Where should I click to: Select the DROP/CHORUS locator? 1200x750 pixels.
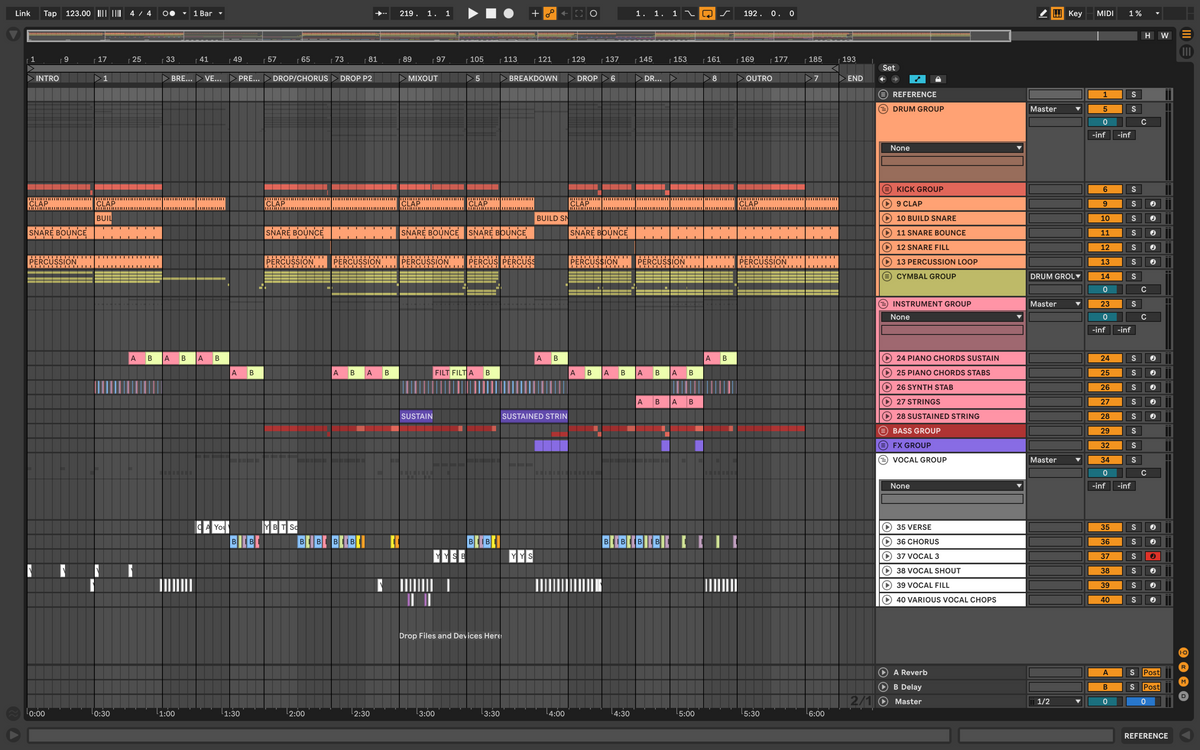[299, 78]
